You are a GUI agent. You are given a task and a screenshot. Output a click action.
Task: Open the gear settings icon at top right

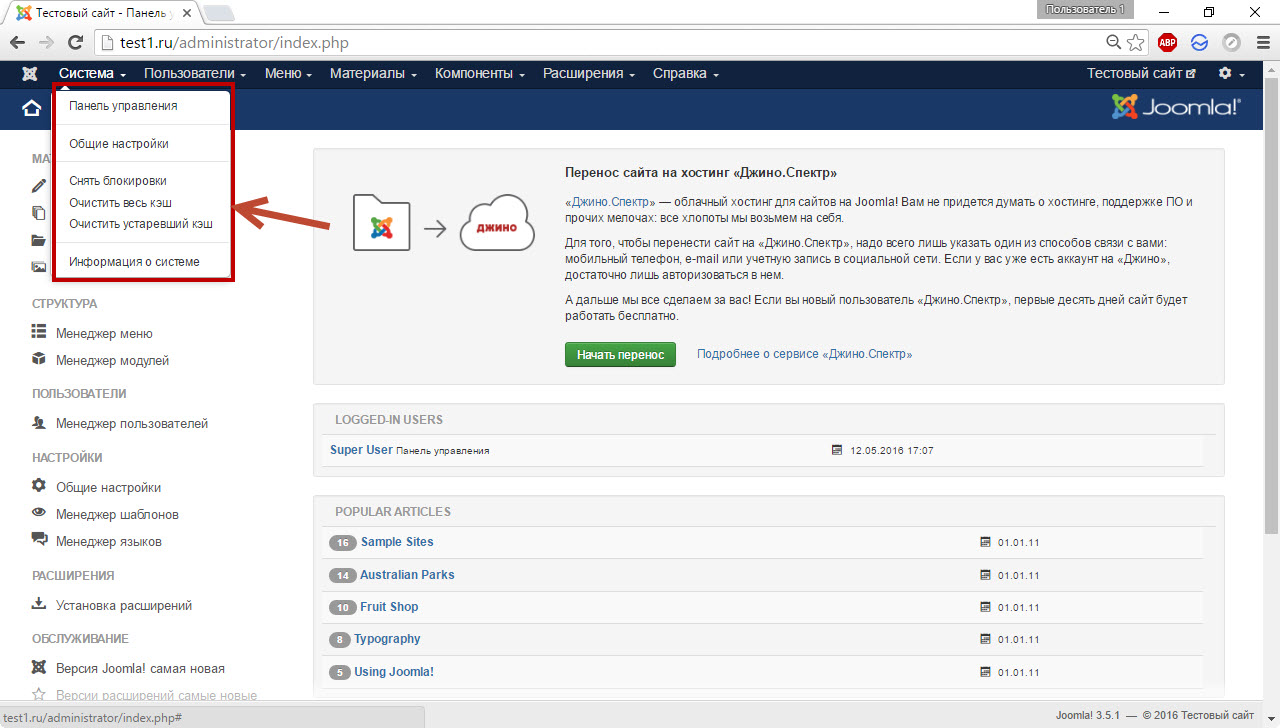(x=1226, y=74)
